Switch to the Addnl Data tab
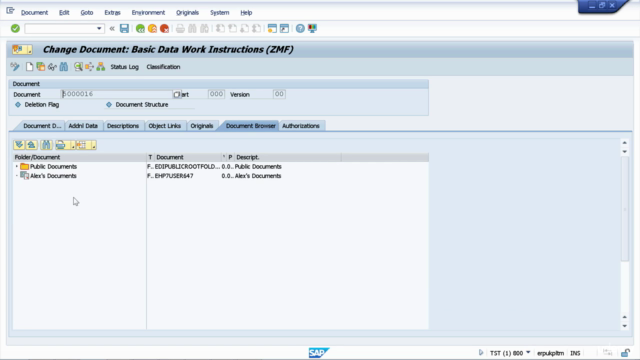 pyautogui.click(x=83, y=126)
